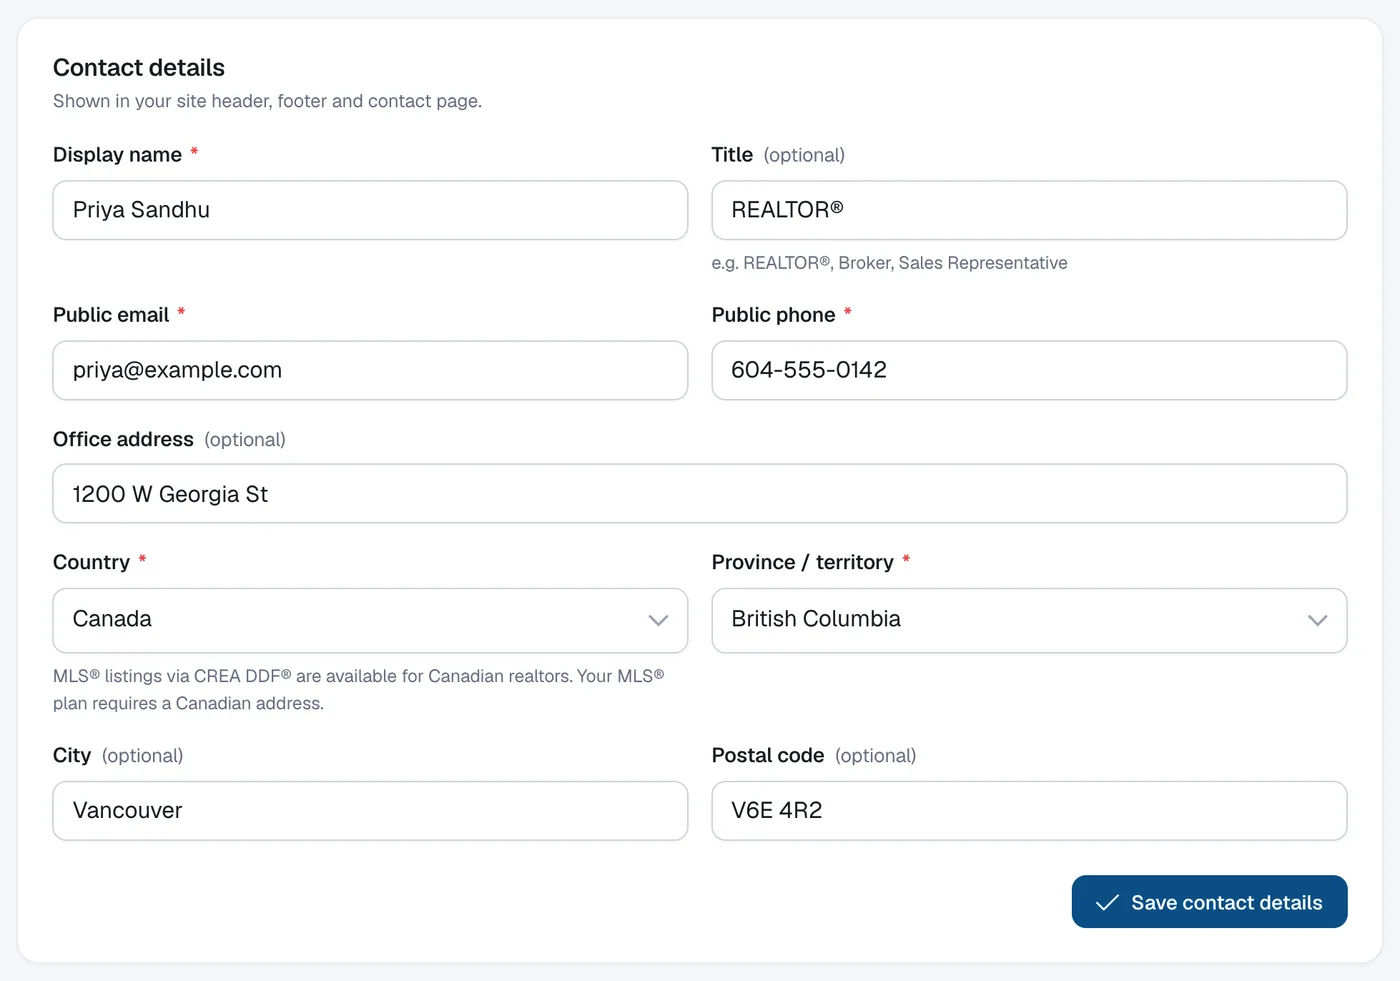Click the Display name label
Viewport: 1400px width, 981px height.
(117, 155)
